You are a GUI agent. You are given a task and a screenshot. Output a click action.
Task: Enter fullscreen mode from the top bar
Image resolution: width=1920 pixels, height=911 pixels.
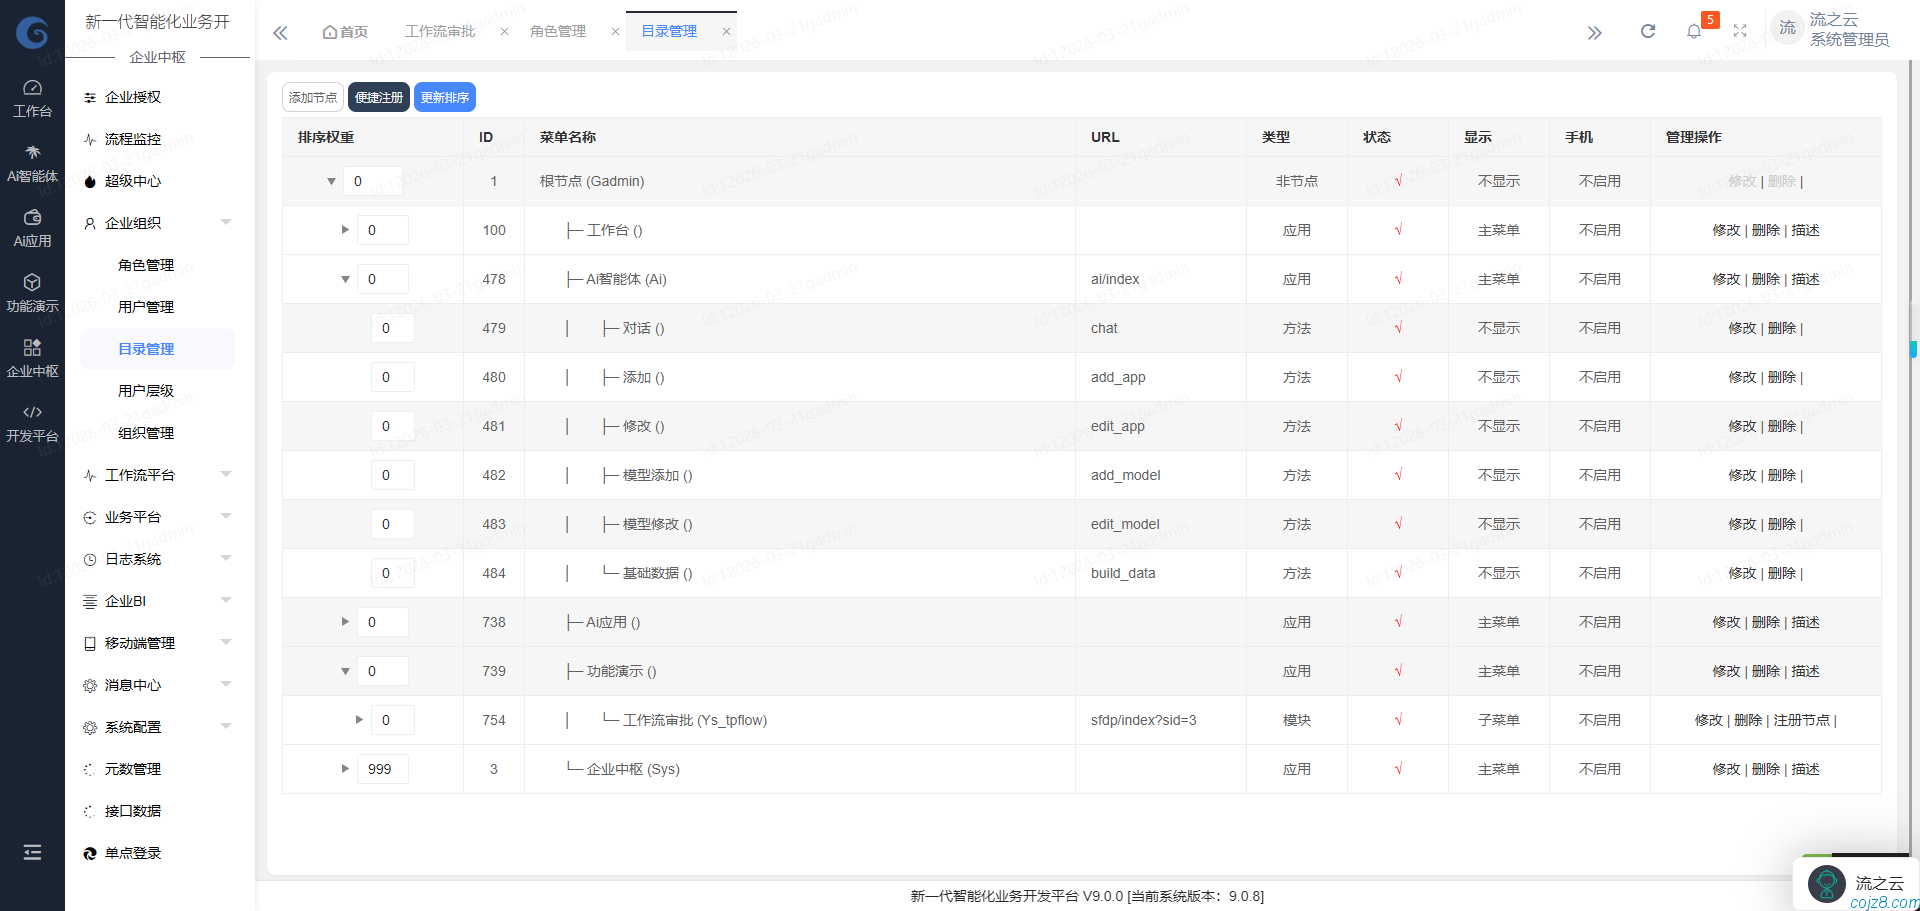coord(1741,30)
